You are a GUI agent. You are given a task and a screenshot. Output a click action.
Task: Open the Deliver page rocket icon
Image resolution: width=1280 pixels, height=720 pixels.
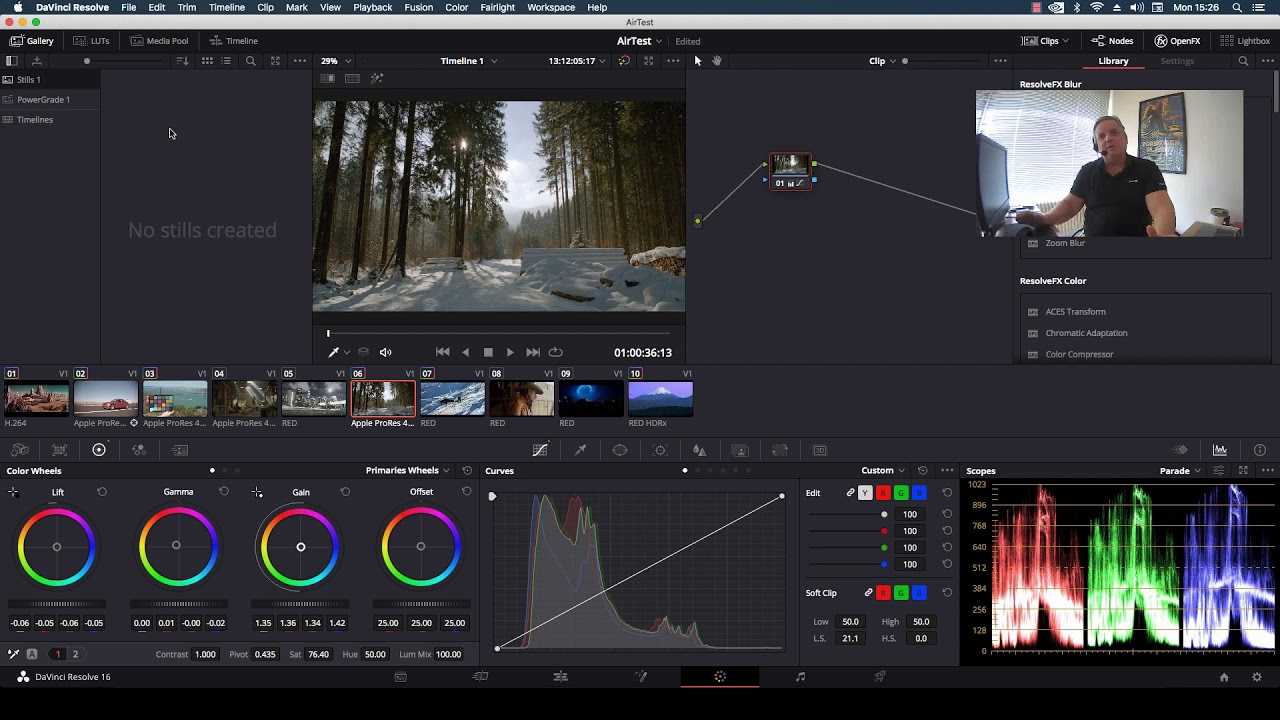(x=880, y=677)
